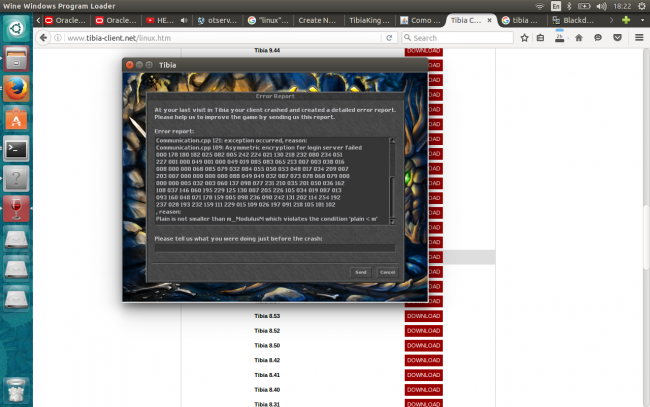Open the Terminal from the launcher
650x407 pixels.
(16, 149)
